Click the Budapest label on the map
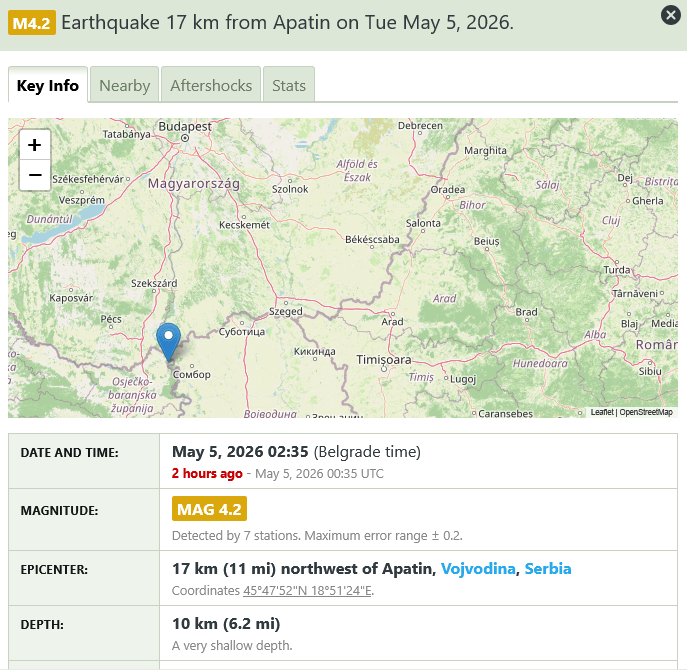Image resolution: width=687 pixels, height=670 pixels. pyautogui.click(x=185, y=127)
